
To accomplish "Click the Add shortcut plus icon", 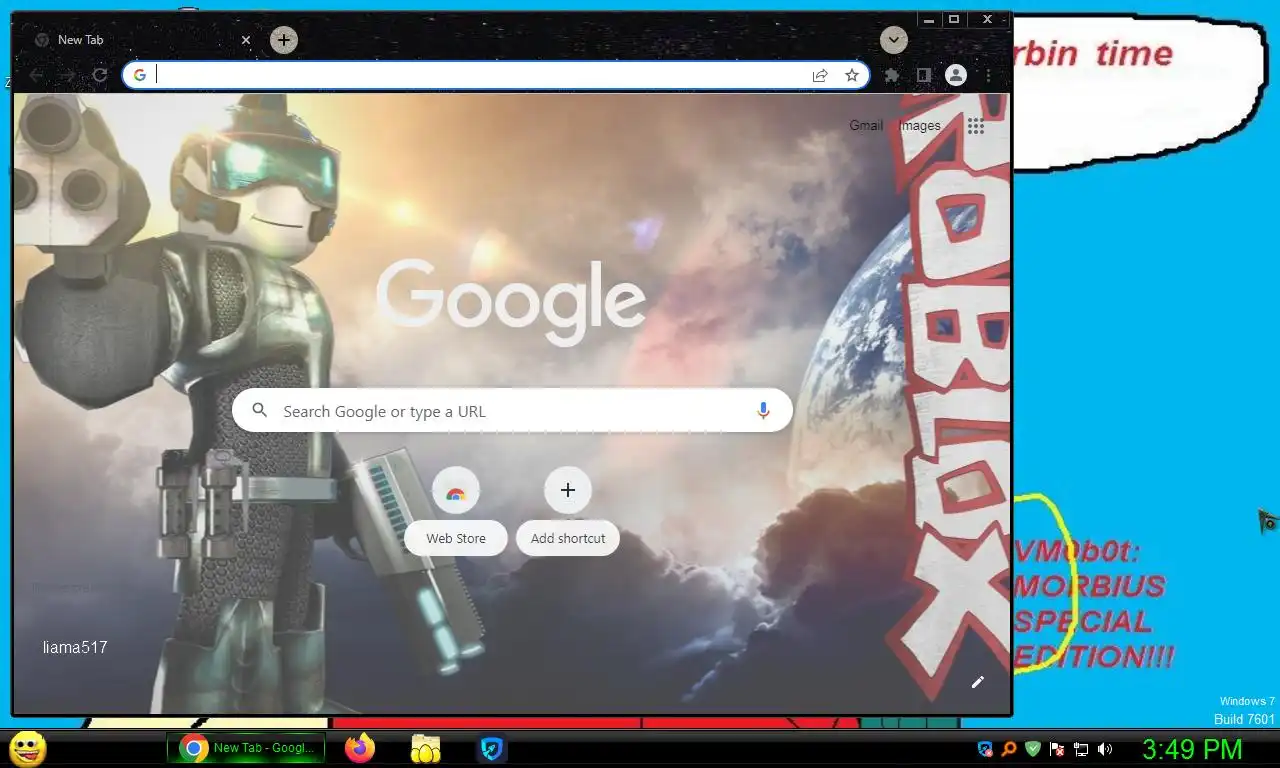I will click(568, 490).
